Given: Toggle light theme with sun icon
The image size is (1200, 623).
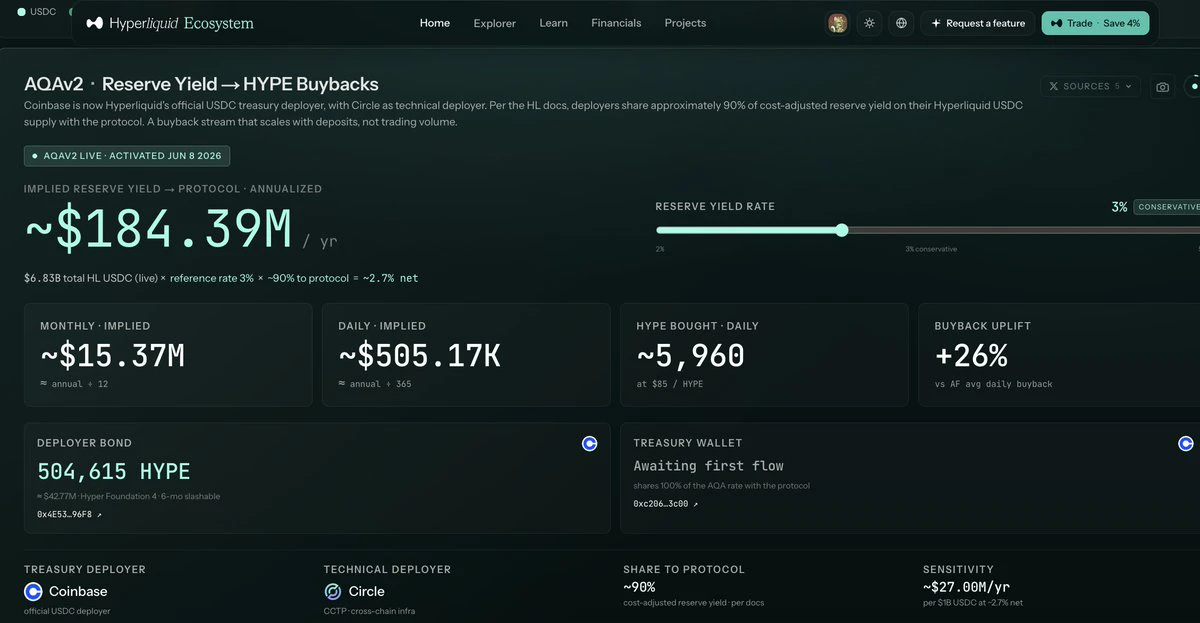Looking at the screenshot, I should click(x=870, y=23).
